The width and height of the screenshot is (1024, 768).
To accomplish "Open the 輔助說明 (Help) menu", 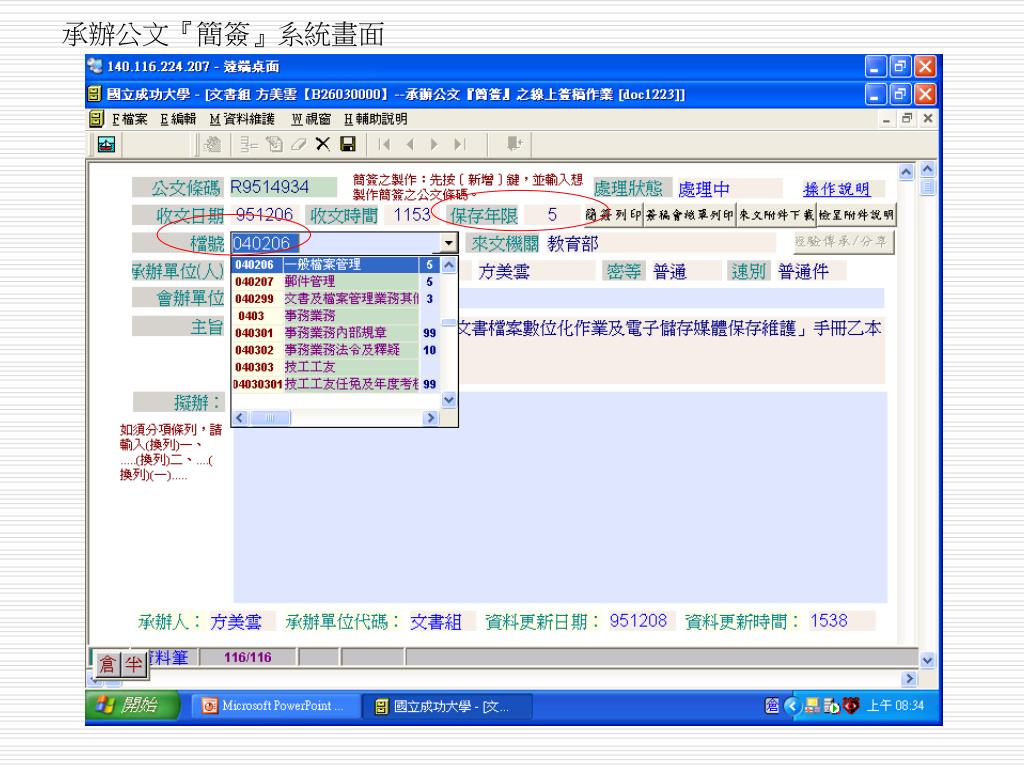I will pyautogui.click(x=376, y=119).
